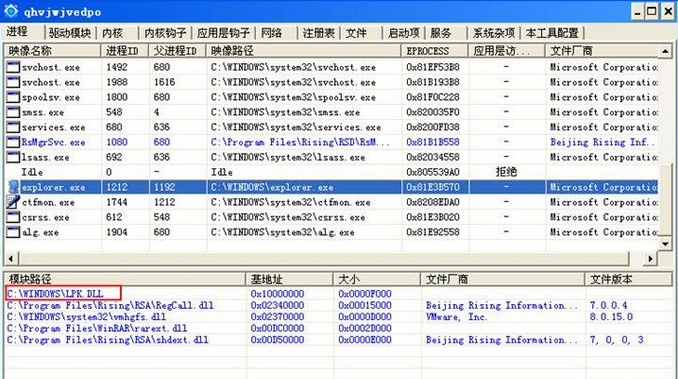Image resolution: width=678 pixels, height=379 pixels.
Task: Sort by 基地址 column header
Action: (x=289, y=279)
